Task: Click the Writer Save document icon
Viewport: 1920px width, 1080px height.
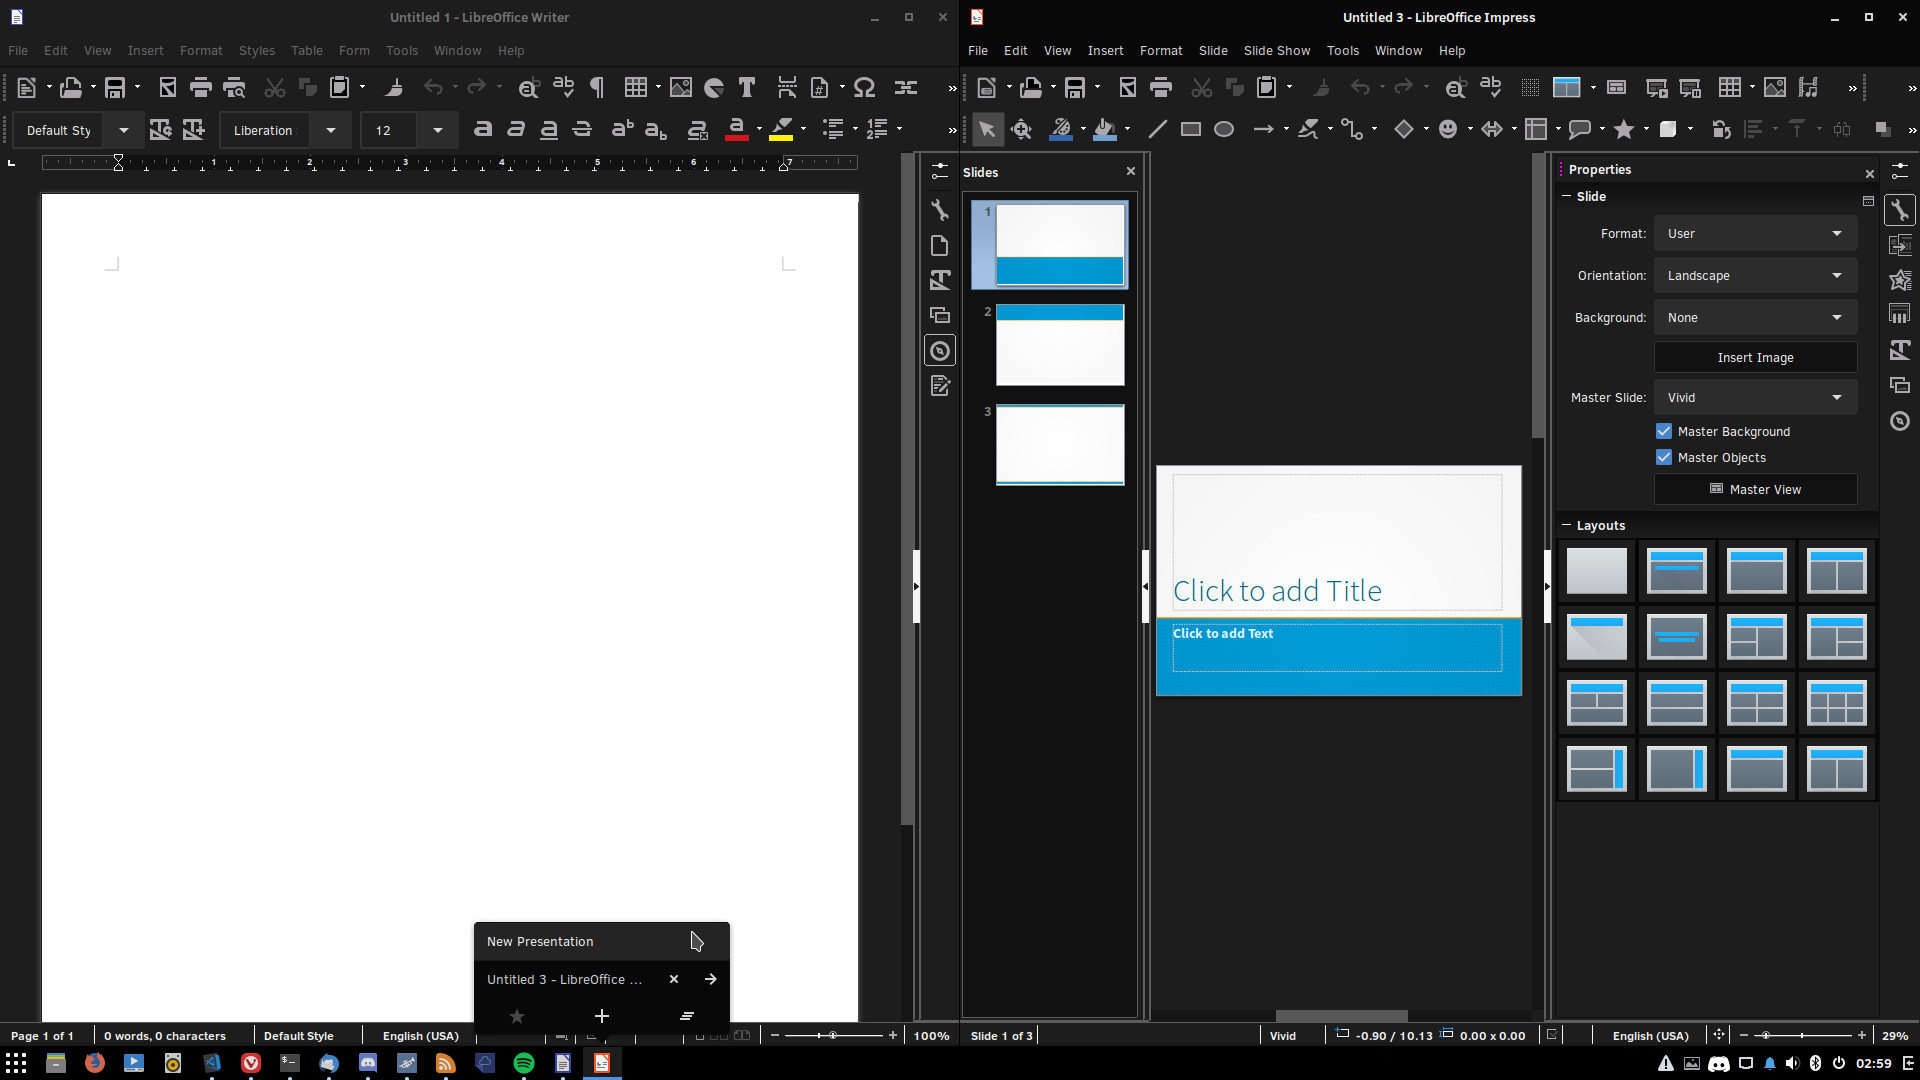Action: 115,88
